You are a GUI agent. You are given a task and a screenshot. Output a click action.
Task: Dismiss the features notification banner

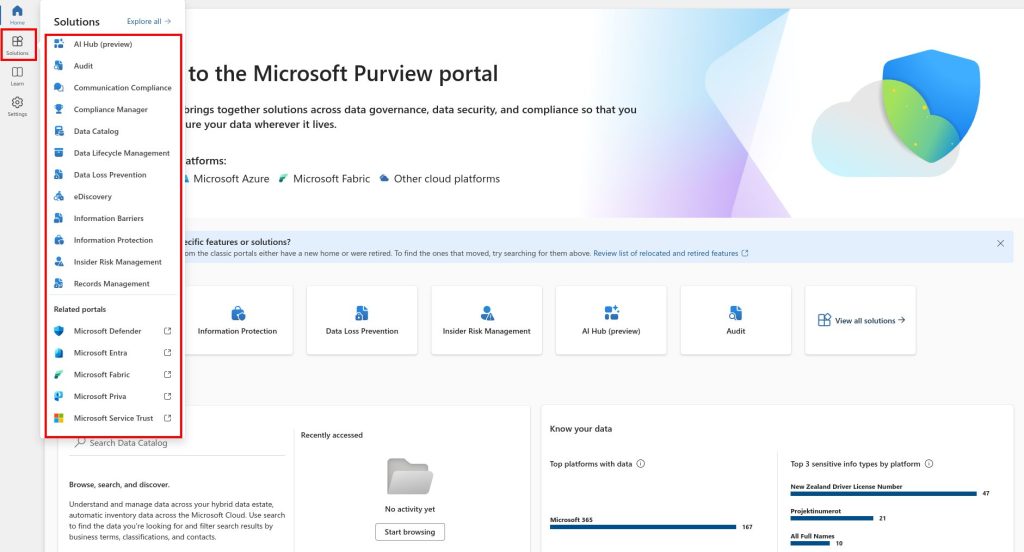pyautogui.click(x=1000, y=243)
